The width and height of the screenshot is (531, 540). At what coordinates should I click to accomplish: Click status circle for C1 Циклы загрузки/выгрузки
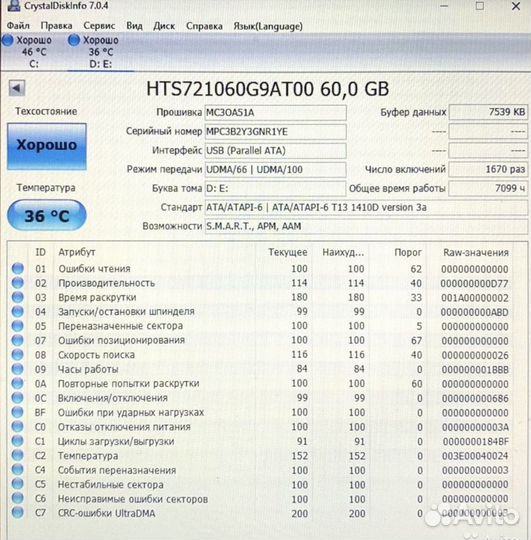tap(18, 441)
